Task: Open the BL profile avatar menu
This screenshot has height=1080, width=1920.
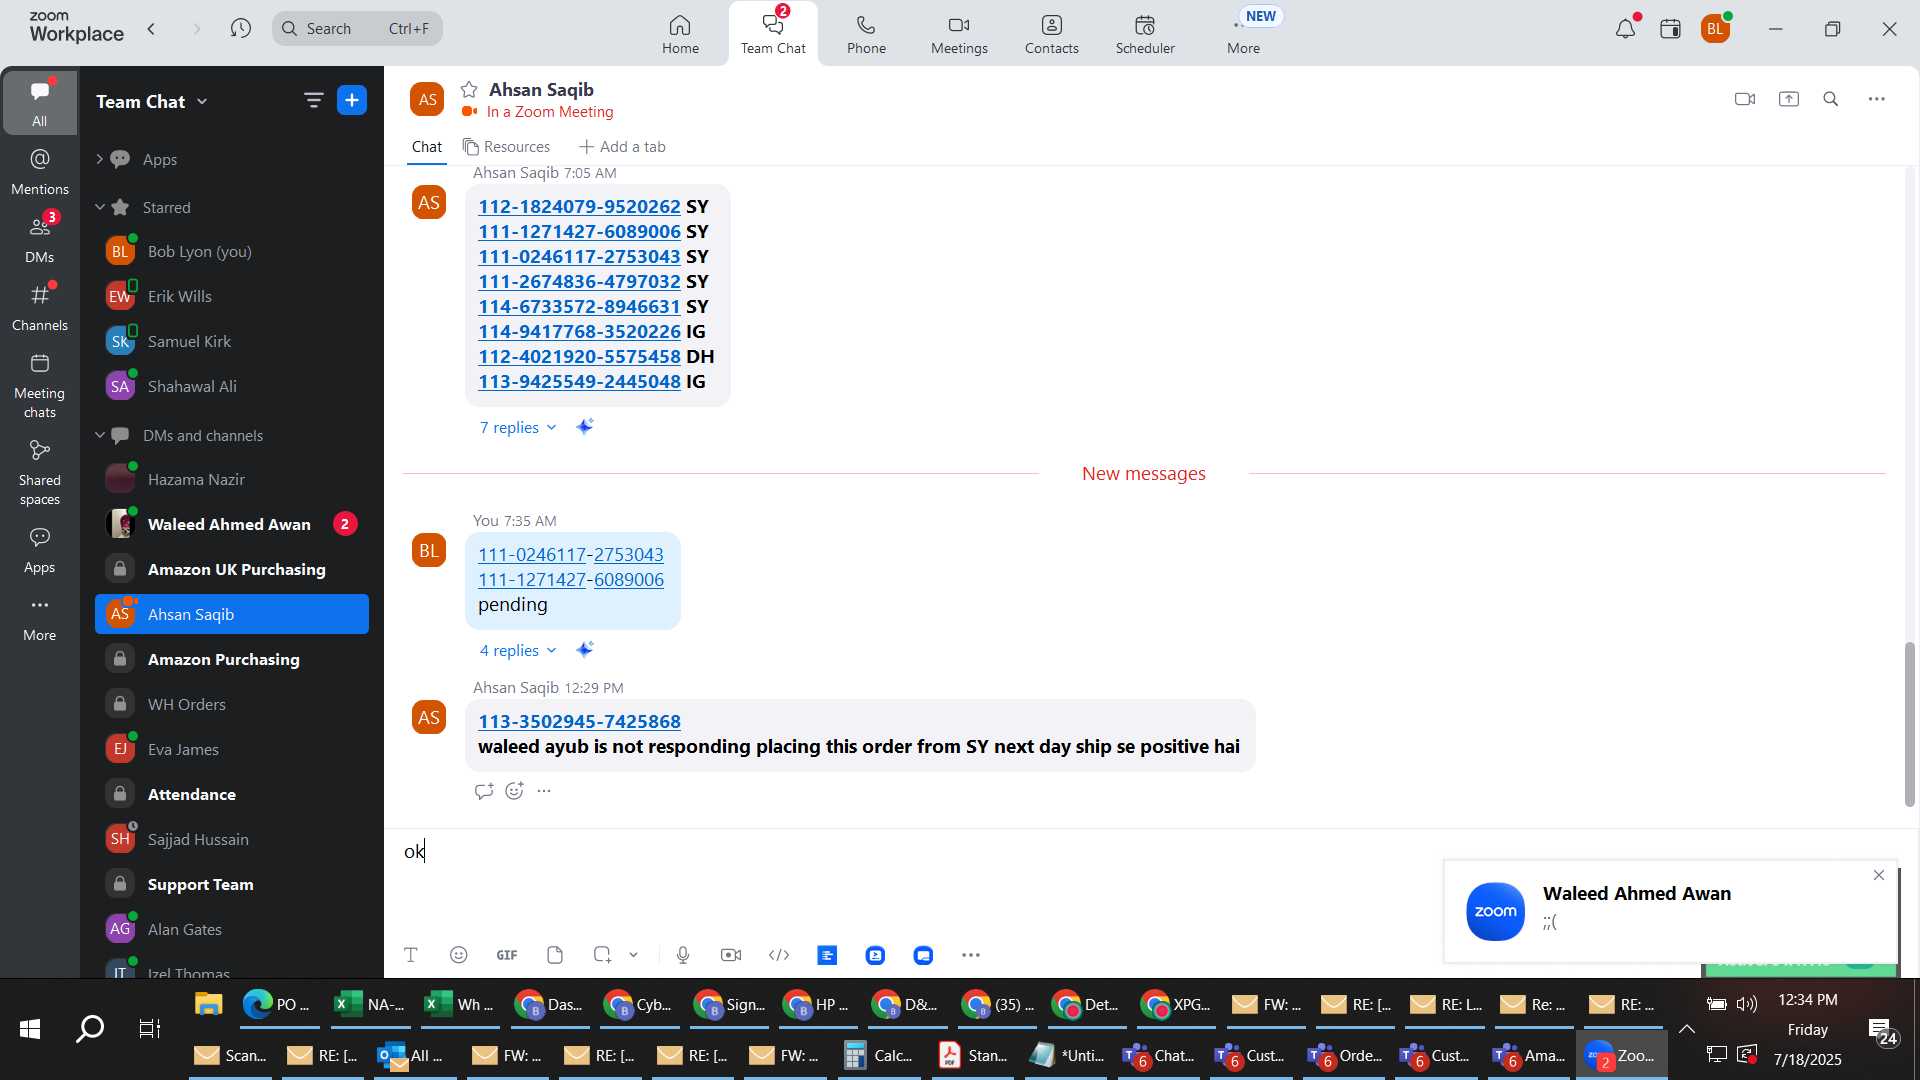Action: point(1716,29)
